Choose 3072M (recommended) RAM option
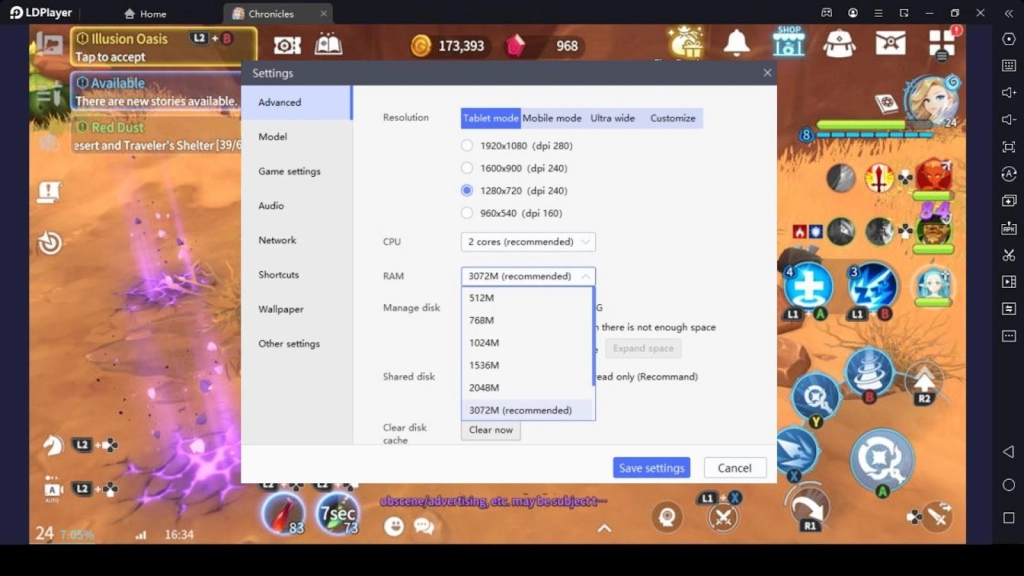This screenshot has width=1024, height=576. tap(527, 410)
